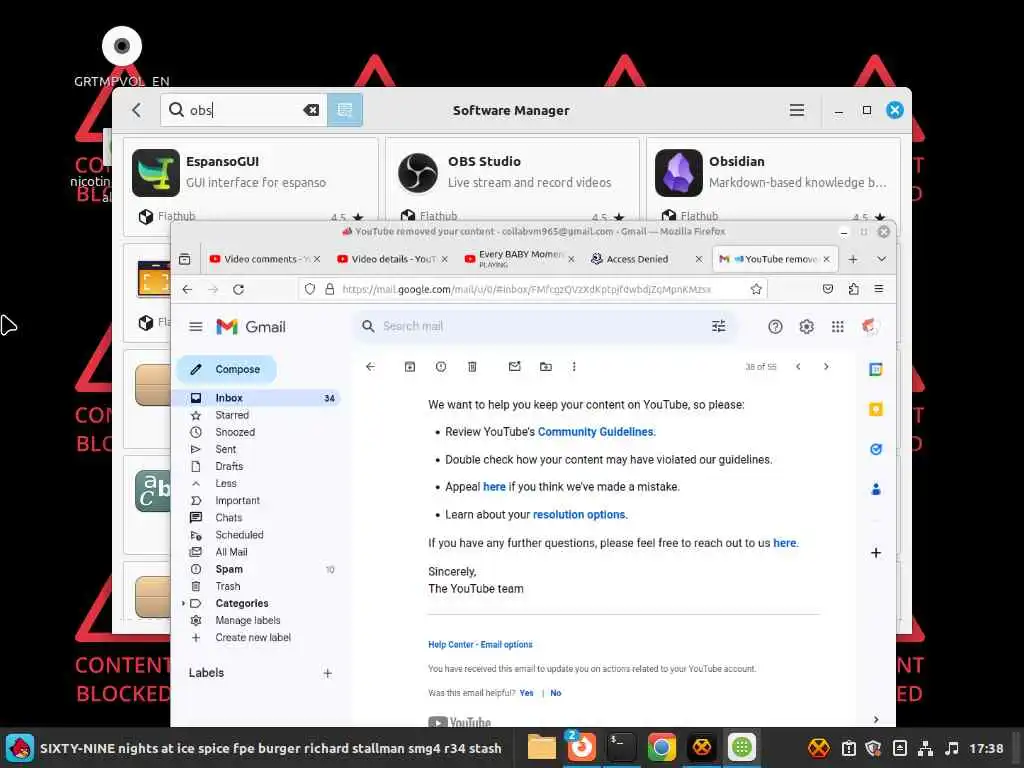Open the Firefox application menu
1024x768 pixels.
[879, 289]
